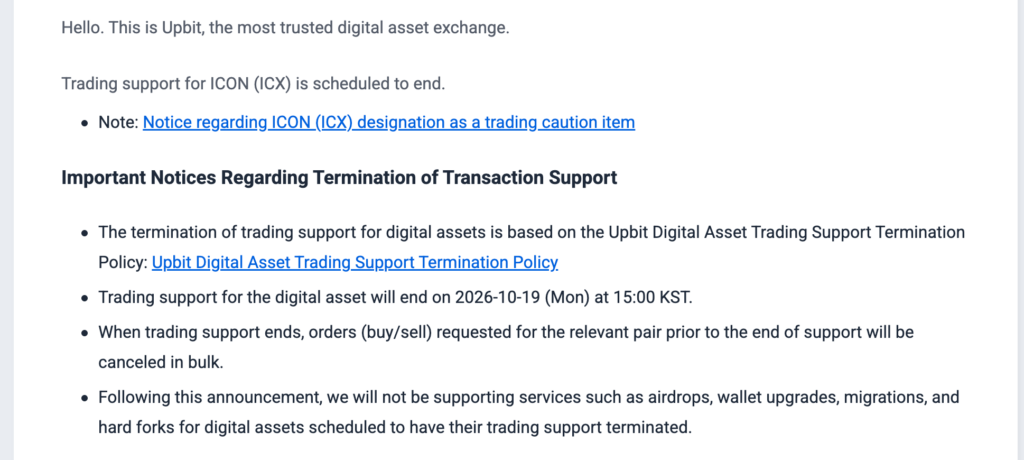This screenshot has width=1024, height=460.
Task: Click the bullet point beside the Note line
Action: click(84, 123)
